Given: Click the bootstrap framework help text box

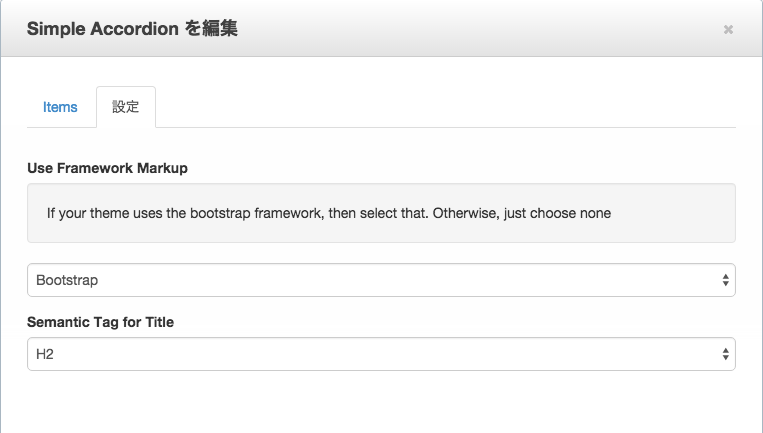Looking at the screenshot, I should coord(381,213).
